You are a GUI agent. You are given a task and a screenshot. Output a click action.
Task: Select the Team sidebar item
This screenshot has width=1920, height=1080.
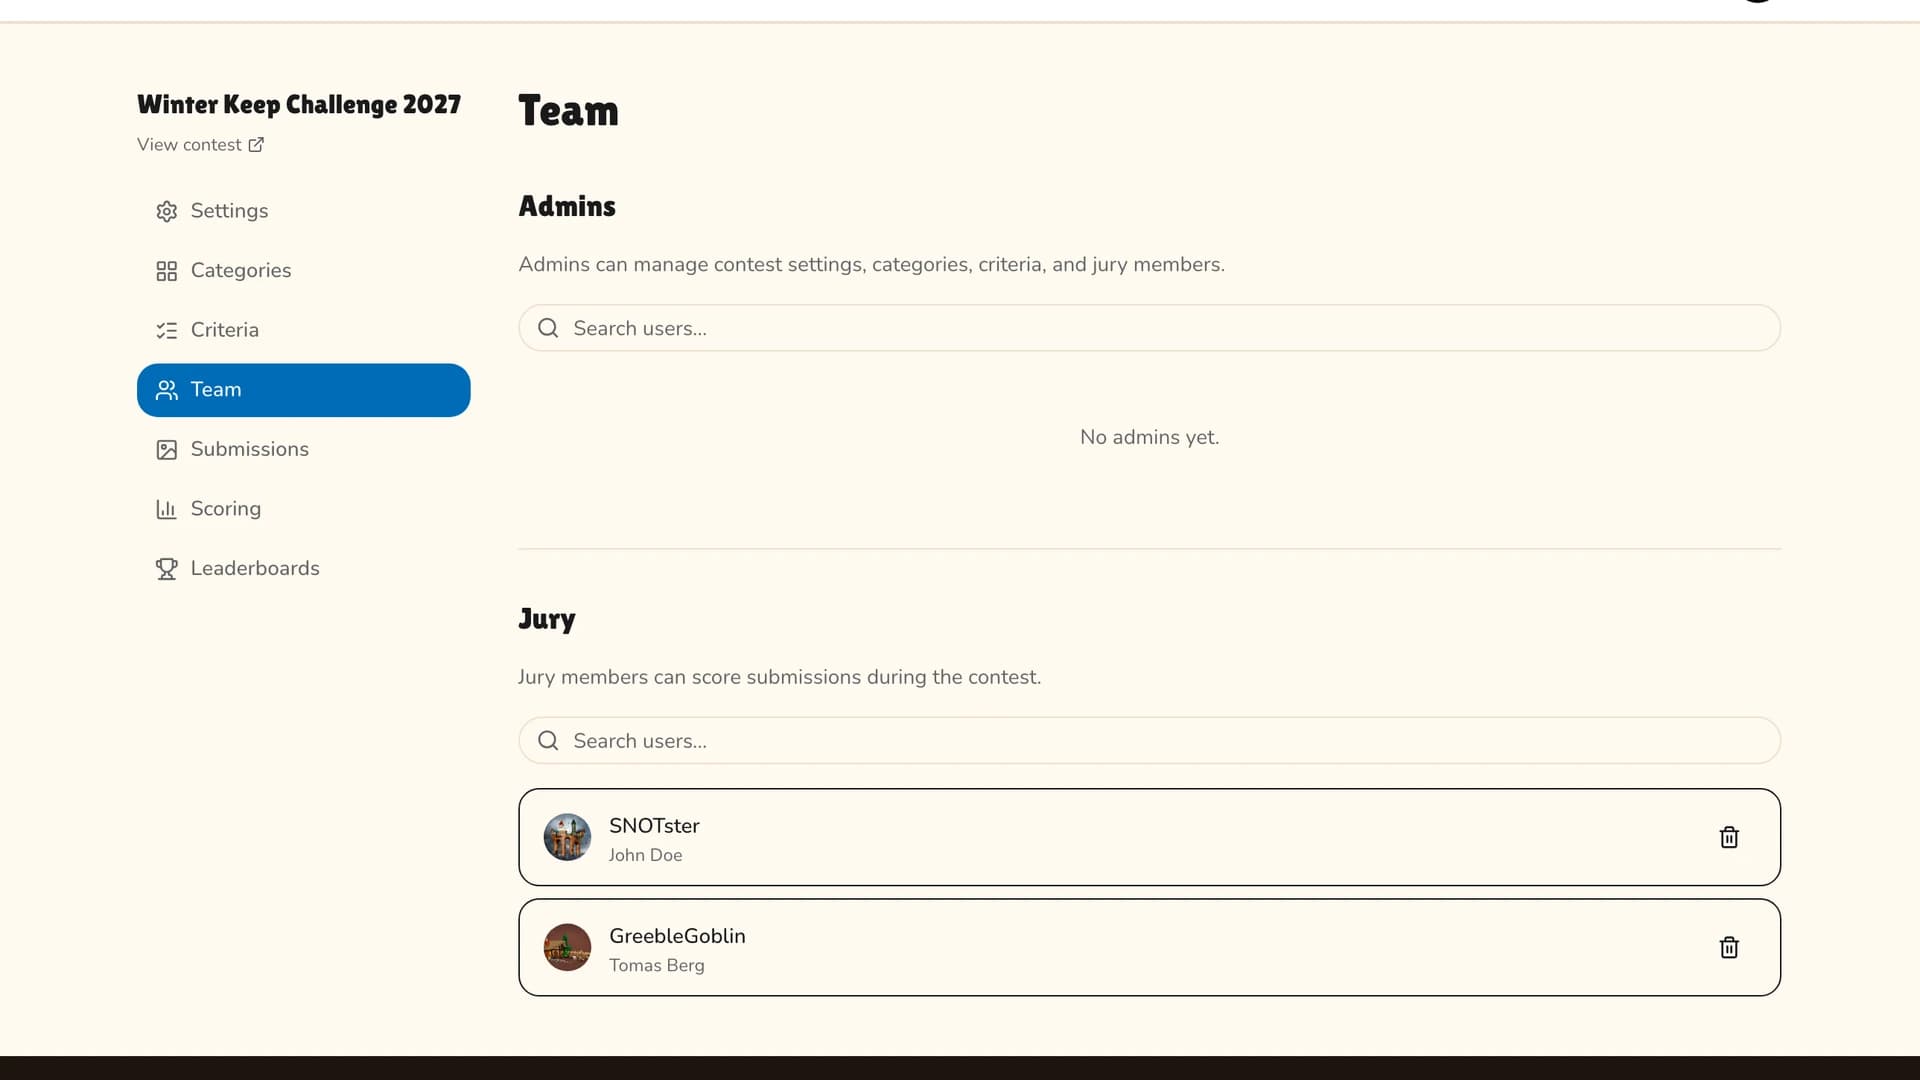point(303,390)
